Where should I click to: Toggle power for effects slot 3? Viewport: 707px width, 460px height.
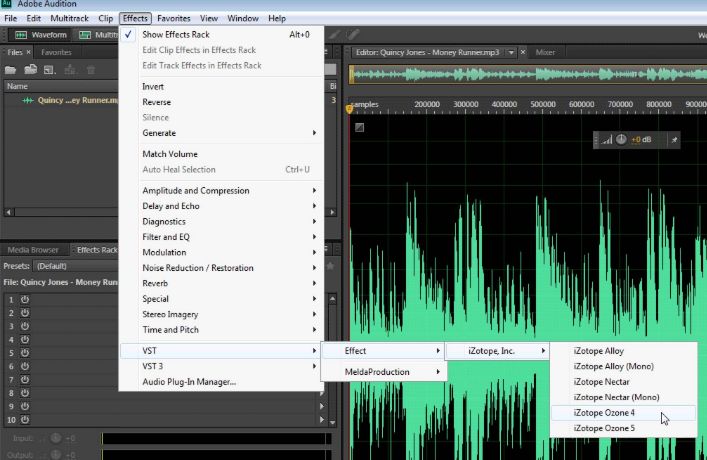tap(25, 326)
